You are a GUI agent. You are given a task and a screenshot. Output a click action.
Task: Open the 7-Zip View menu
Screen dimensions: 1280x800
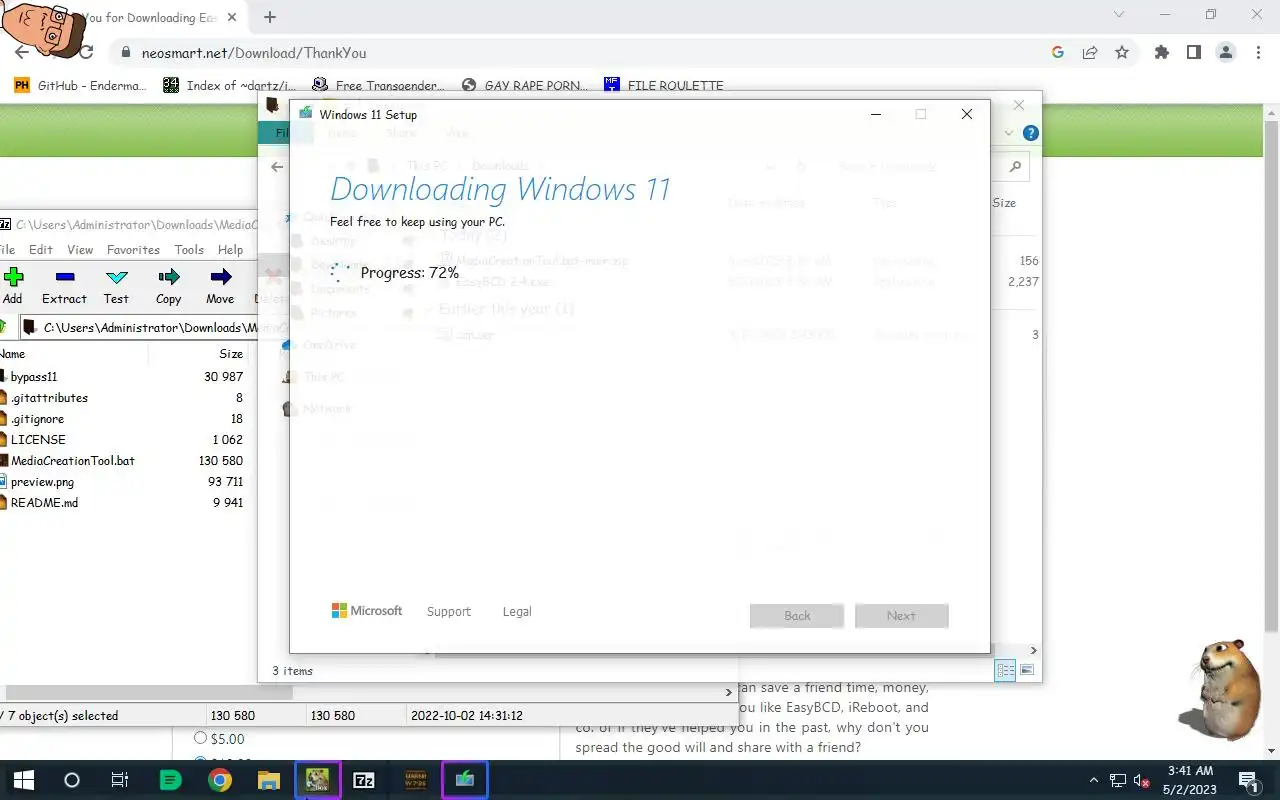[x=80, y=250]
